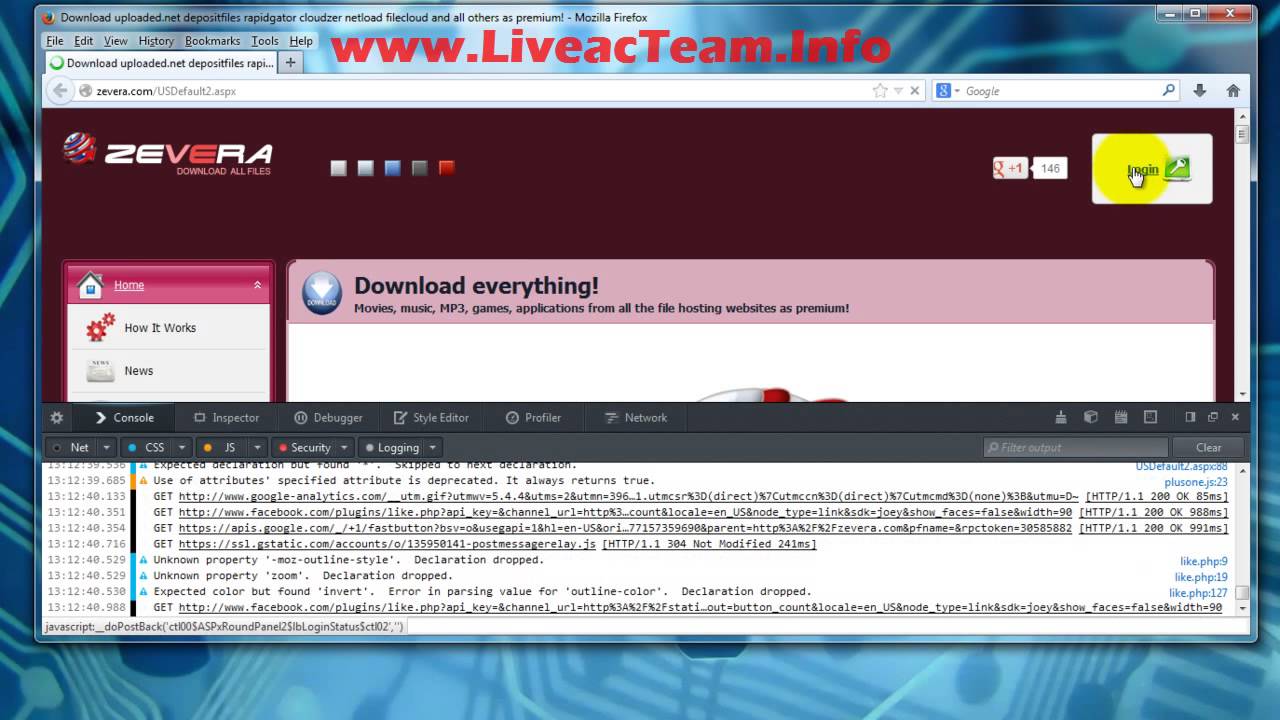Expand the CSS filter dropdown arrow
This screenshot has height=720, width=1280.
182,447
